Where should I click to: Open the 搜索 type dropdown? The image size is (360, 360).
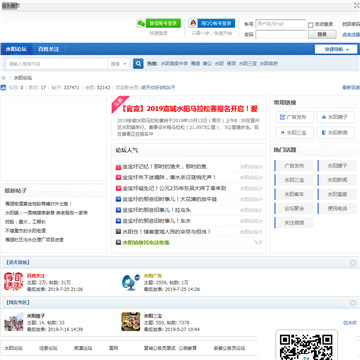(x=119, y=64)
